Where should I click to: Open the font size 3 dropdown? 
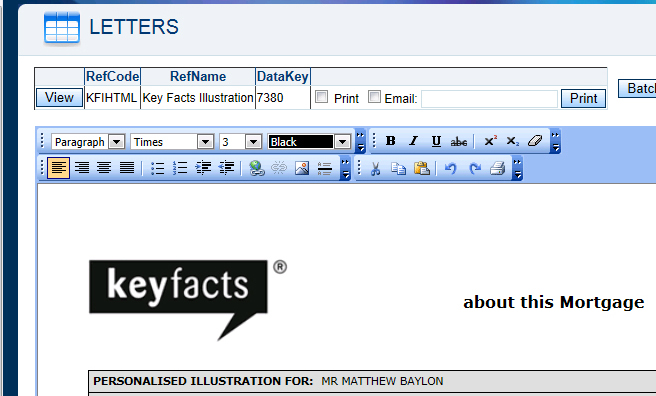point(253,142)
